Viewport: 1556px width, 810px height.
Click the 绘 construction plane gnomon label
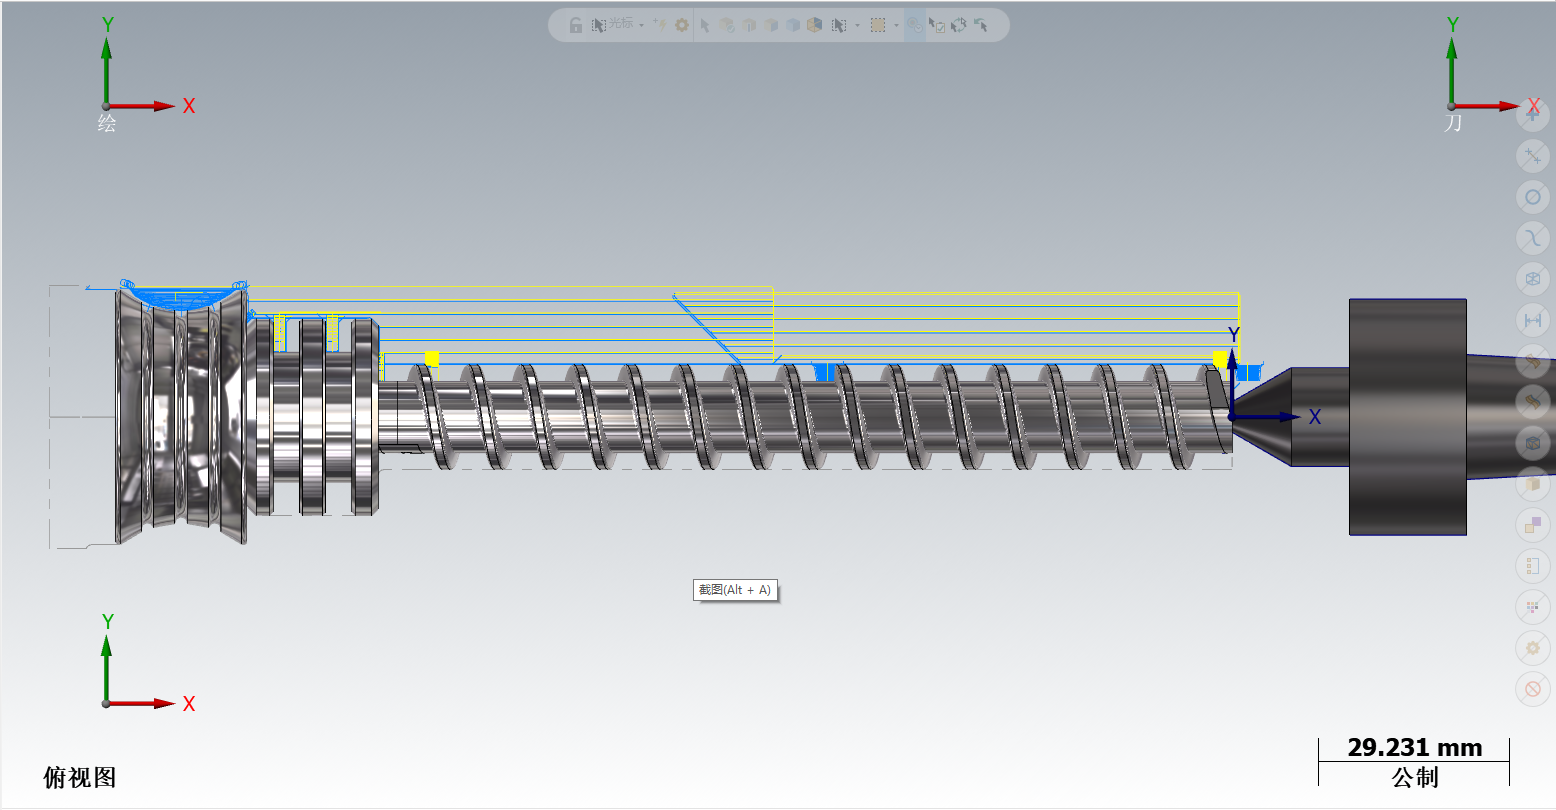(107, 123)
